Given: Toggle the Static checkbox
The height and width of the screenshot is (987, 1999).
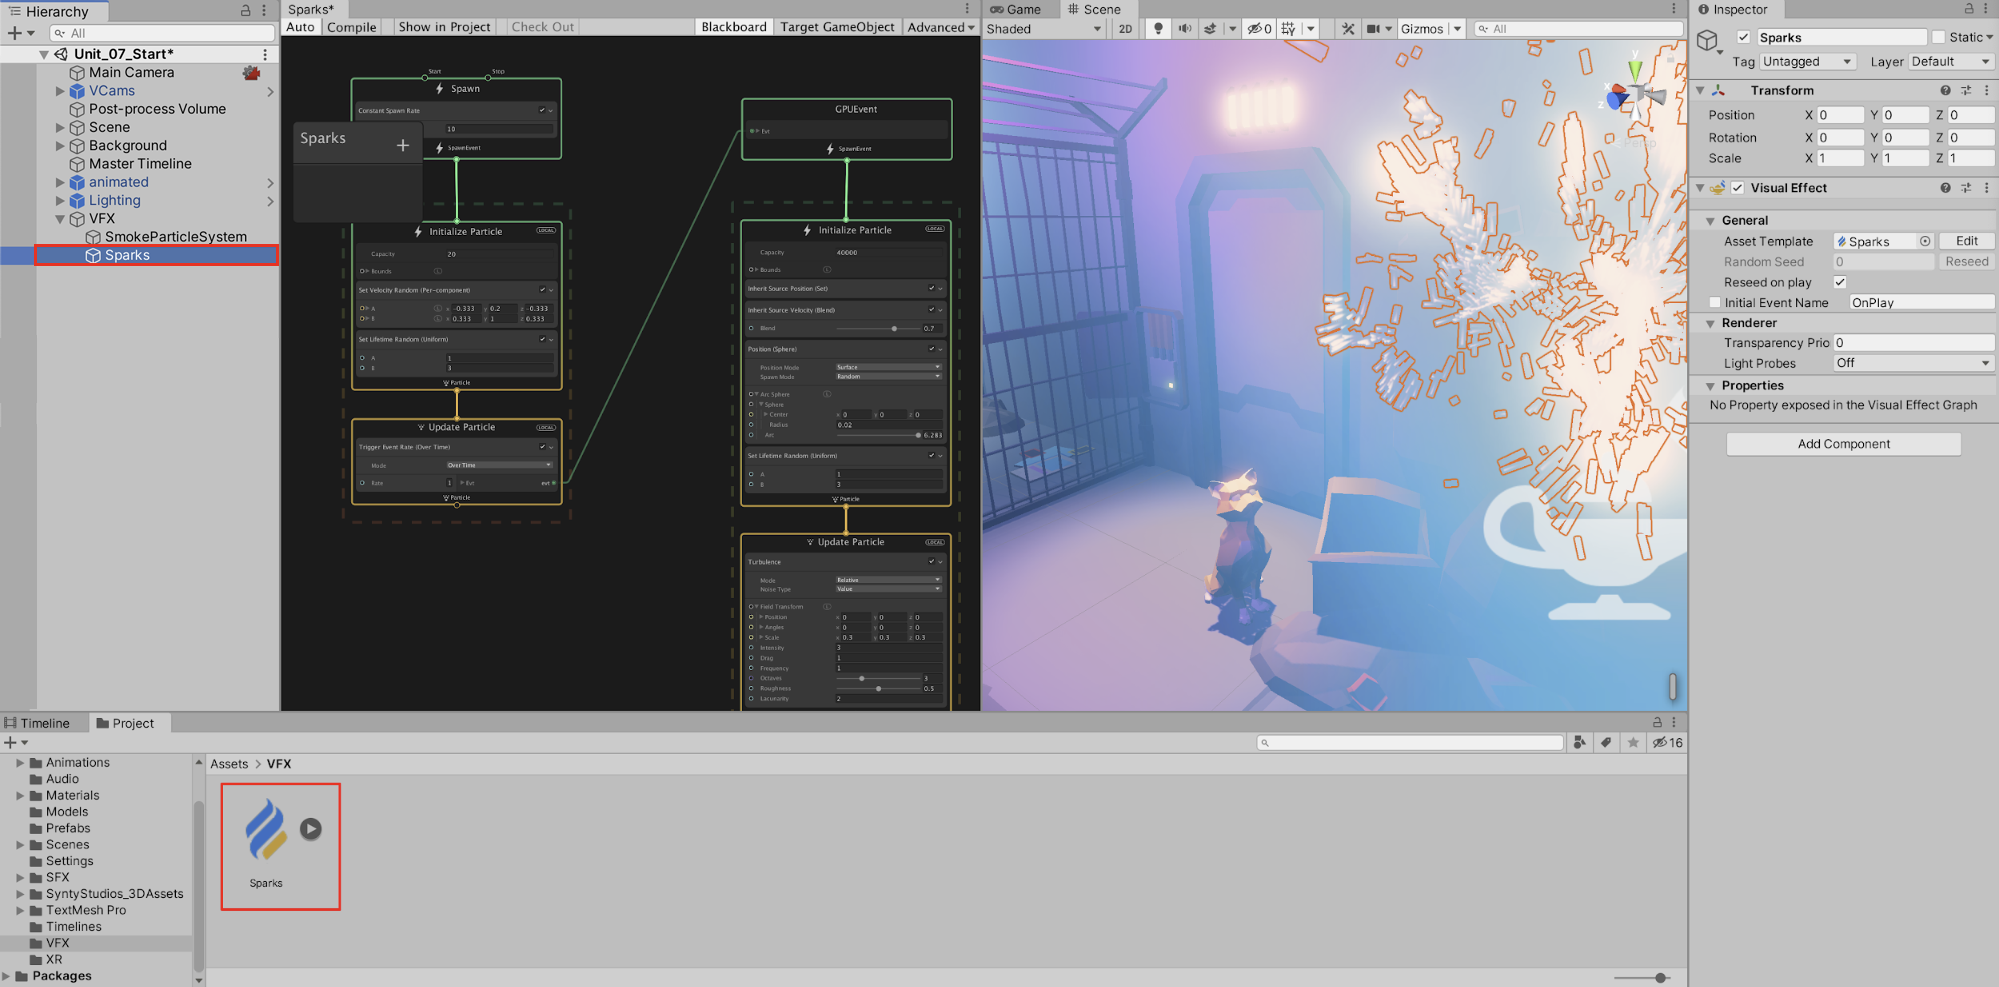Looking at the screenshot, I should [x=1939, y=37].
